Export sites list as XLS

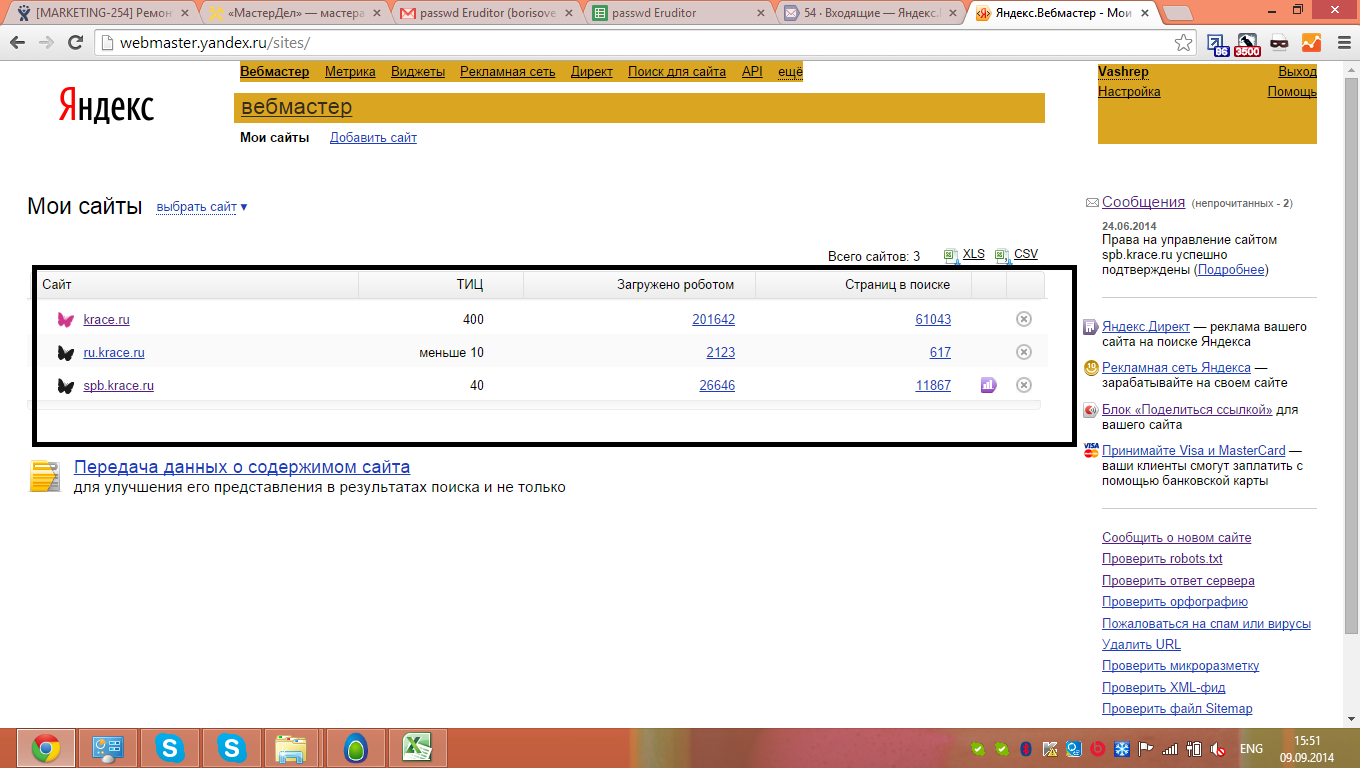tap(973, 254)
